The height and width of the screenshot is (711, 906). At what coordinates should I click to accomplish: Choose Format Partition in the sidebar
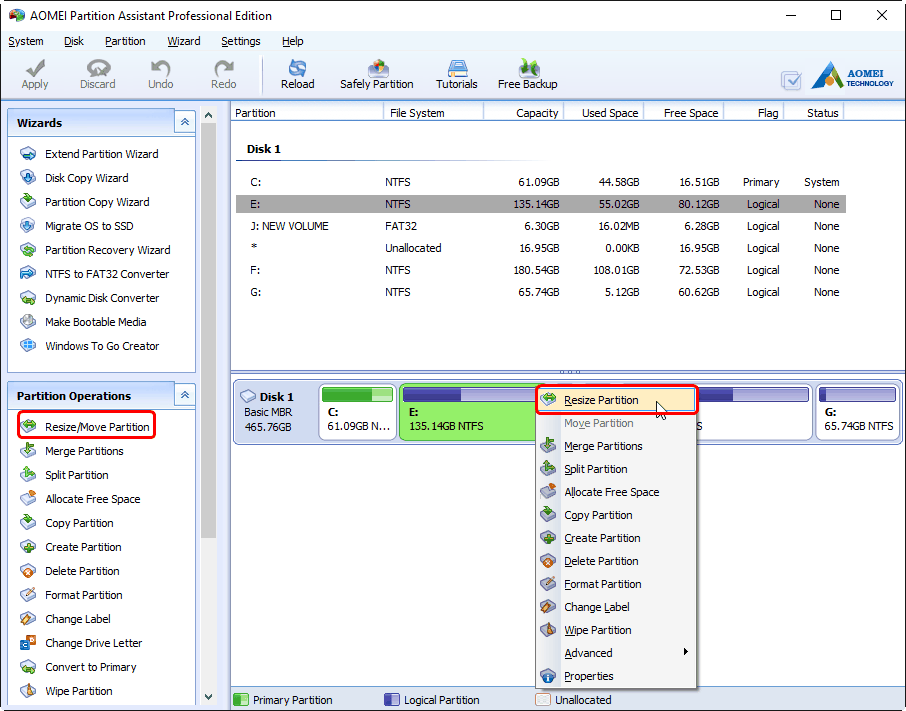pyautogui.click(x=71, y=595)
